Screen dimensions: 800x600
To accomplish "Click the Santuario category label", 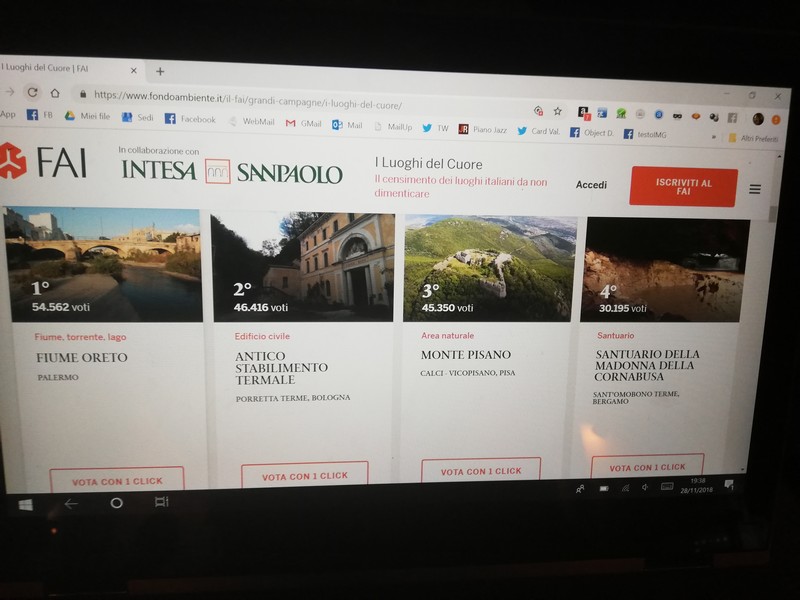I will pos(615,335).
